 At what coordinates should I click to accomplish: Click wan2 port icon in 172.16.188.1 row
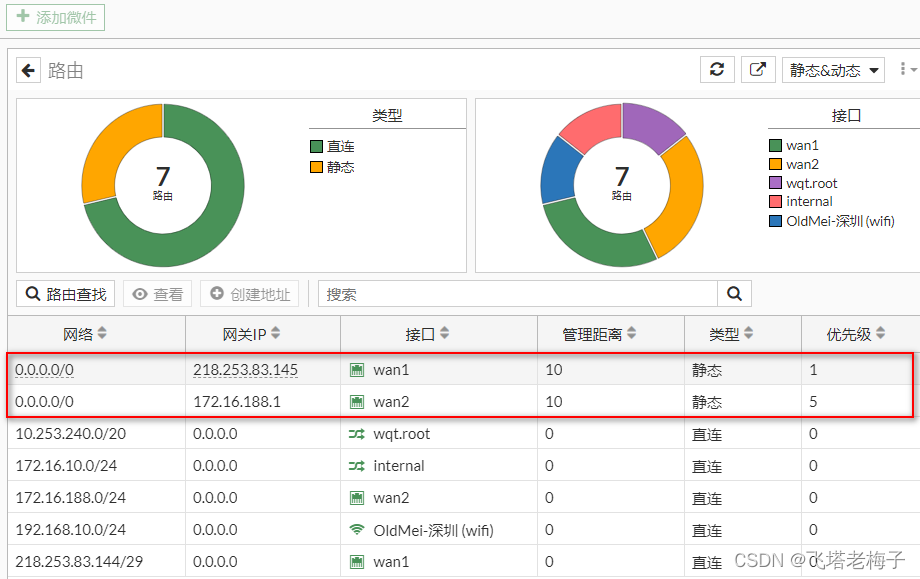tap(357, 402)
